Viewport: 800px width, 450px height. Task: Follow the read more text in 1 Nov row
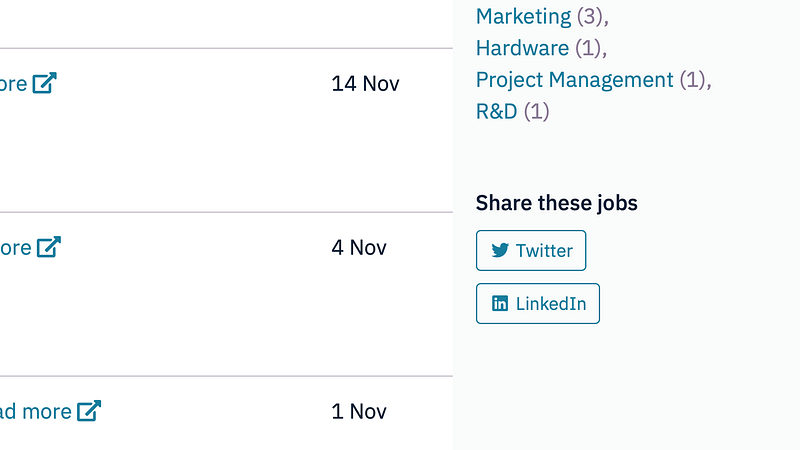point(36,411)
